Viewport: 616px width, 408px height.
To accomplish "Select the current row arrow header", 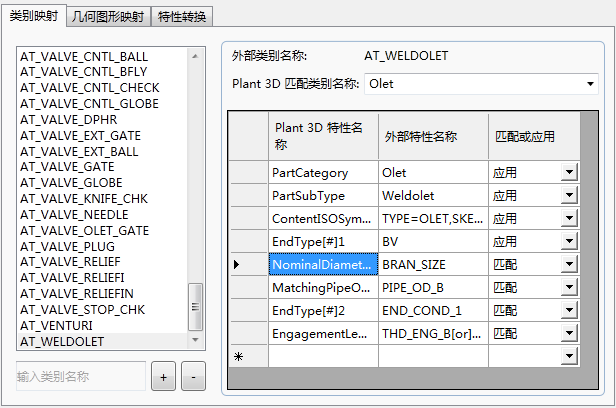I will (x=249, y=265).
